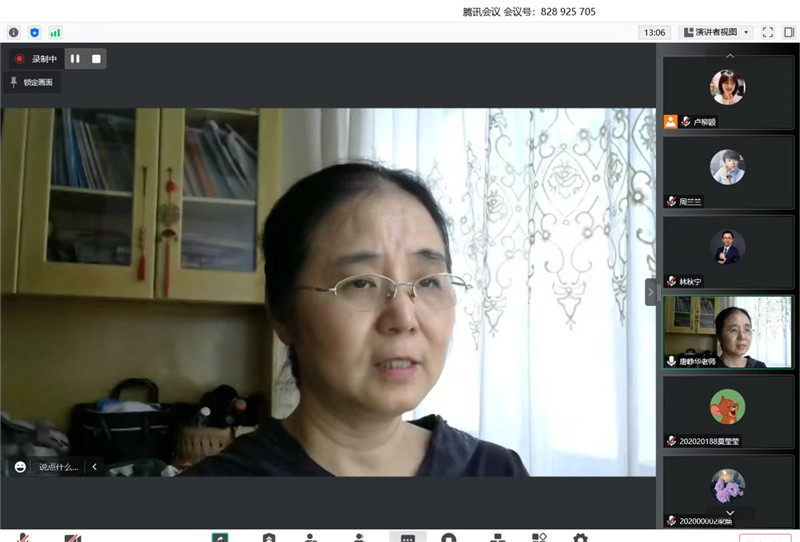Open the 演讲者视图 view dropdown
Screen dimensions: 800x542
pos(716,32)
